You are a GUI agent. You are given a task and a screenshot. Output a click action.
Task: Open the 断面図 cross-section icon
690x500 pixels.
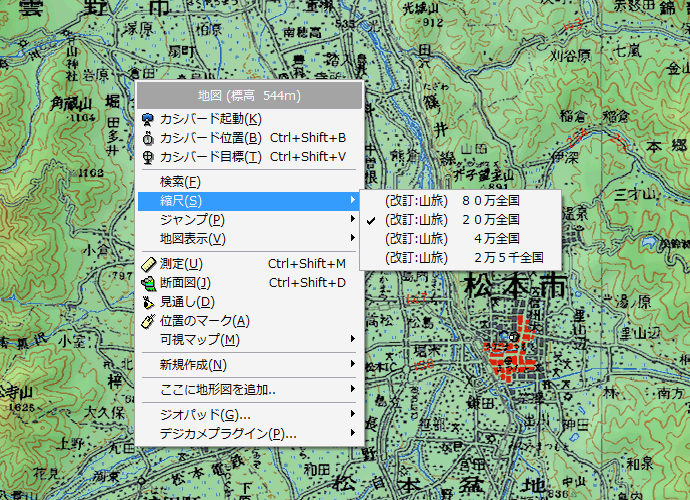coord(148,283)
